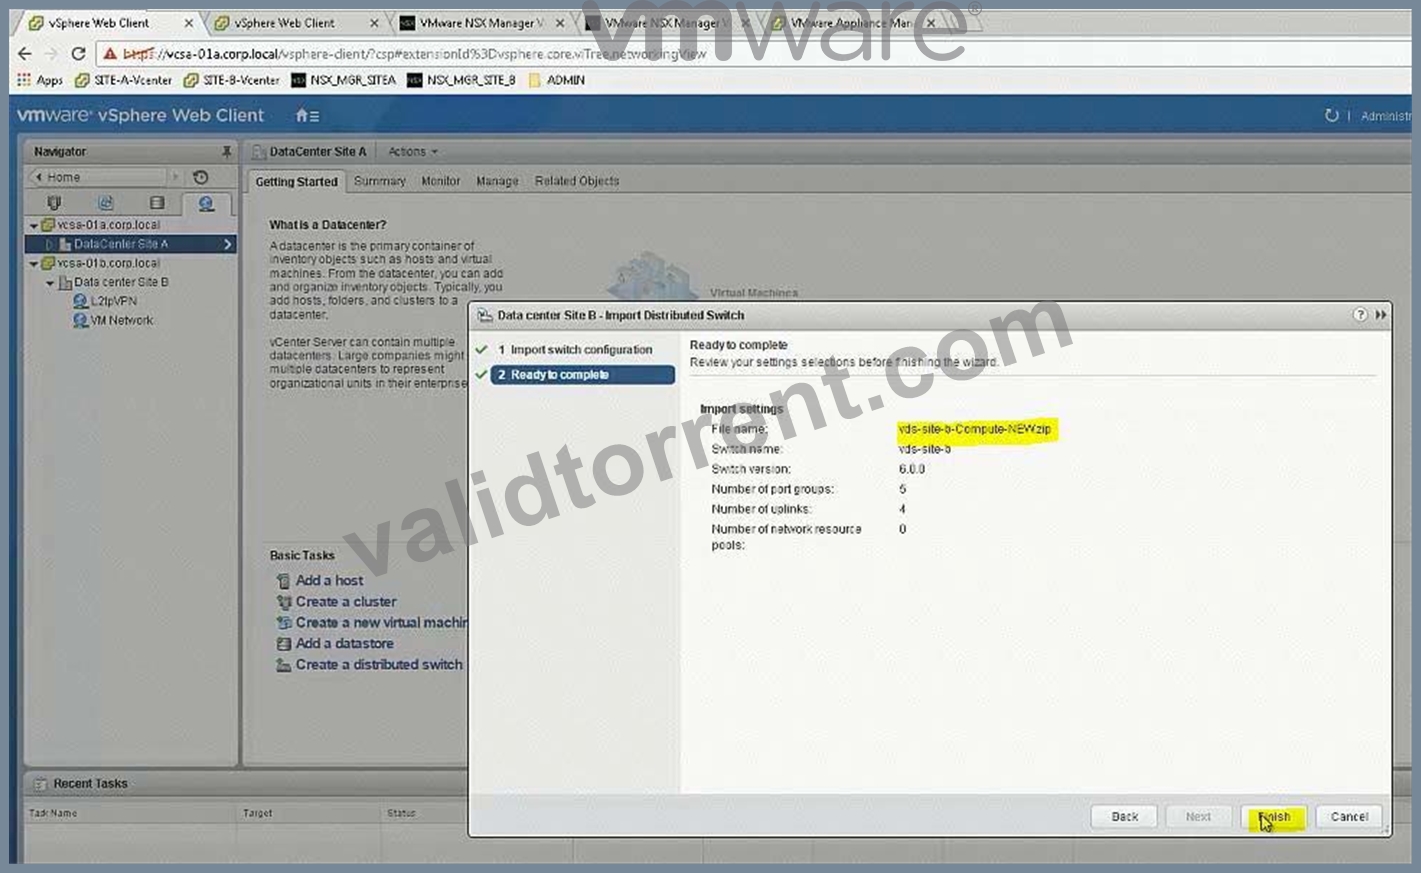Select Data center Site B in the tree
This screenshot has width=1421, height=873.
point(121,282)
